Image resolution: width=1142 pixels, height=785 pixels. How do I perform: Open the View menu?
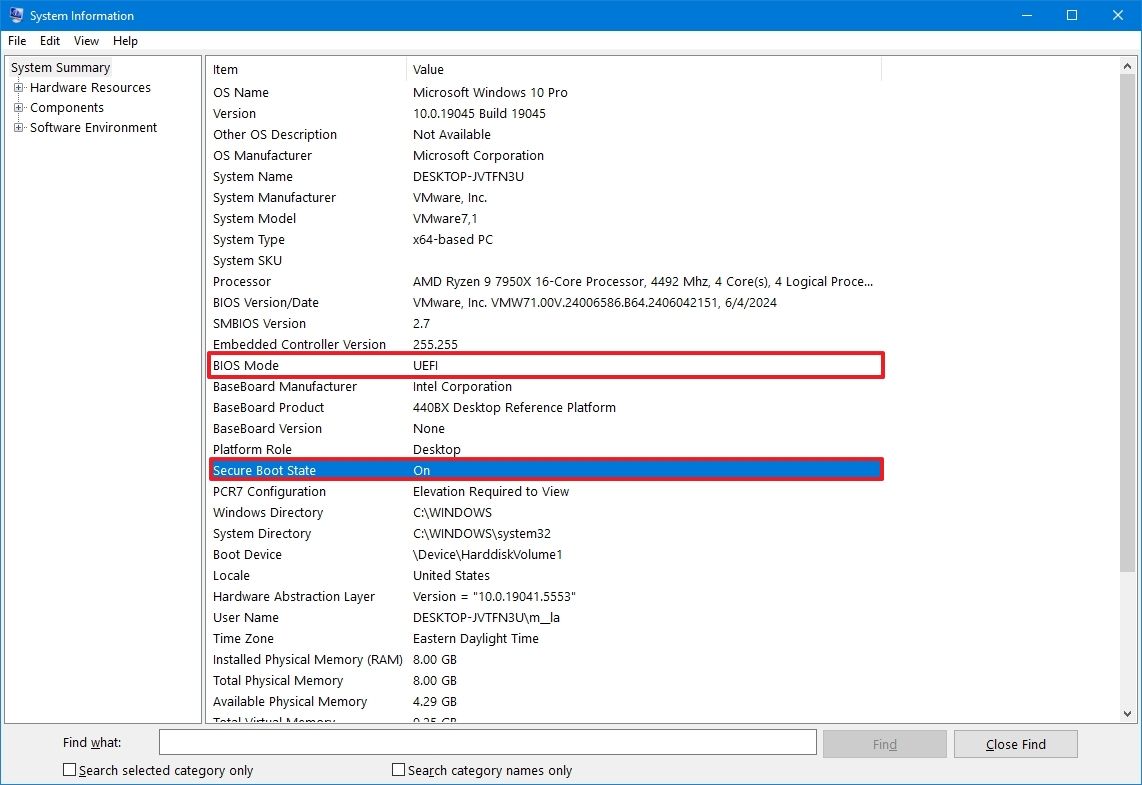[x=86, y=41]
